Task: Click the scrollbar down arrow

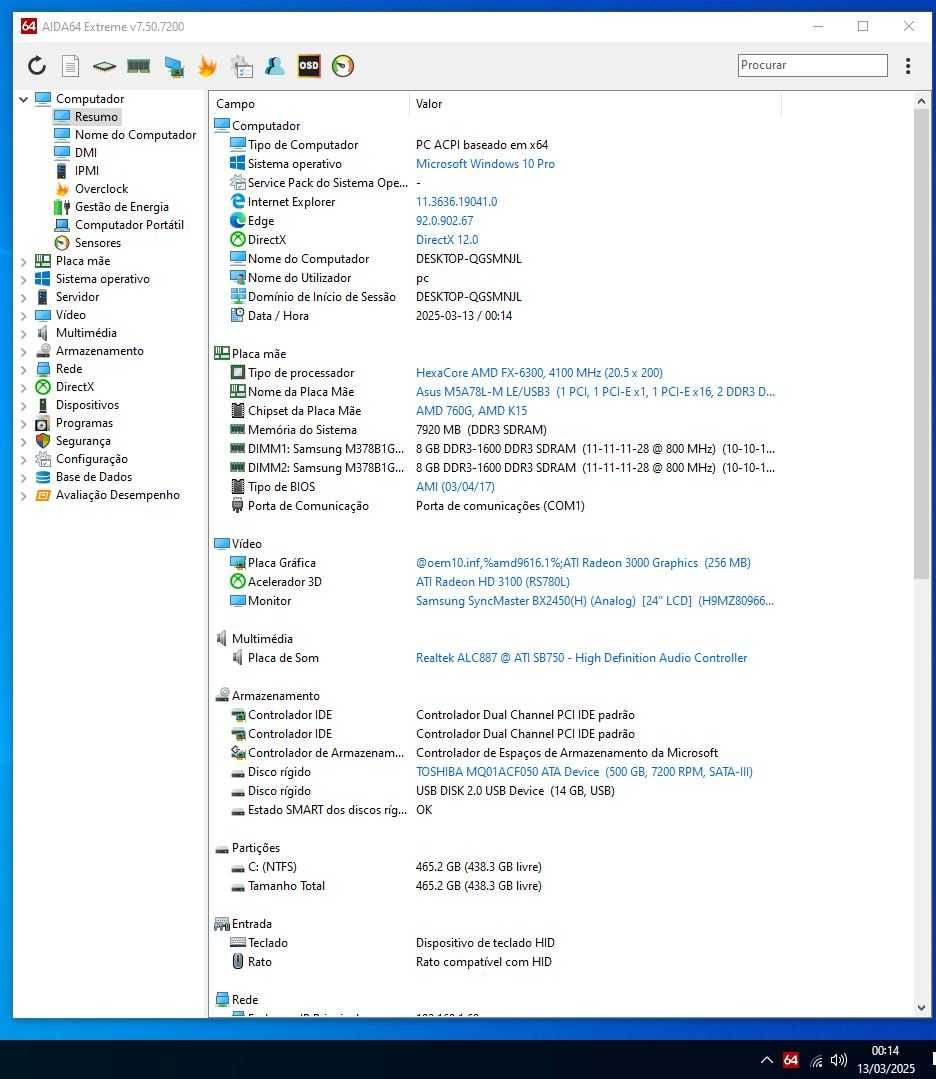Action: (921, 1008)
